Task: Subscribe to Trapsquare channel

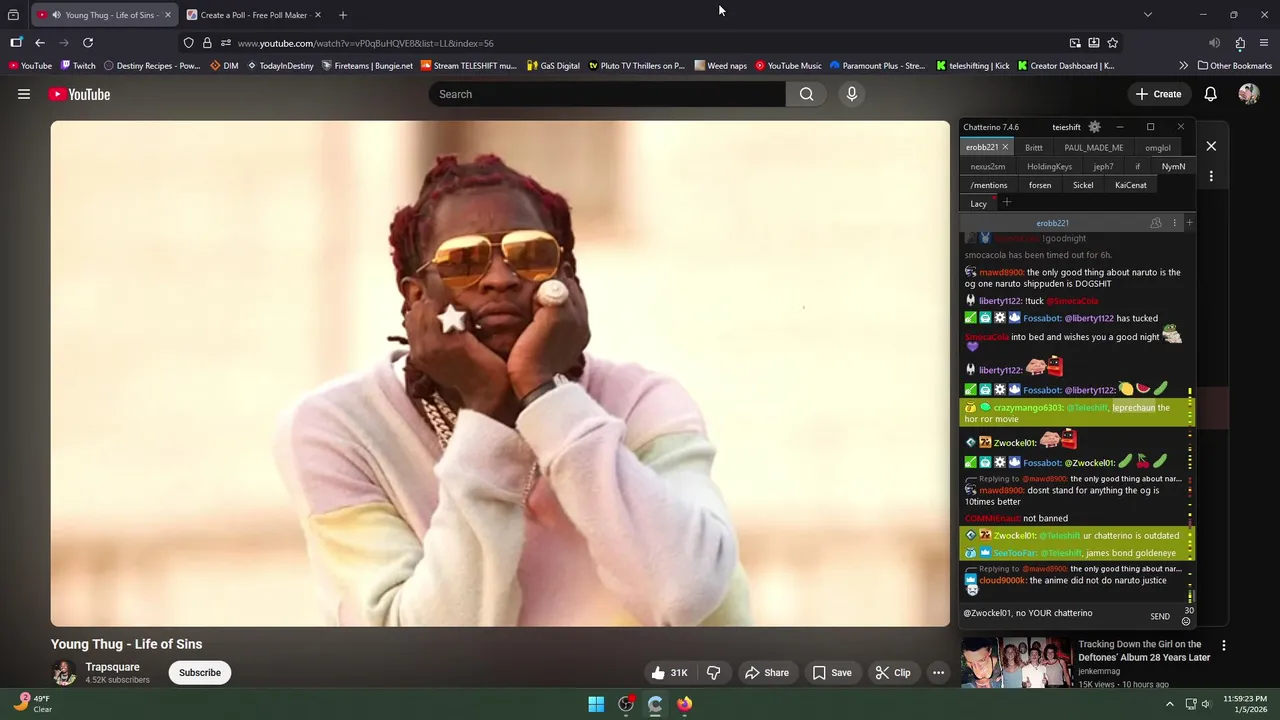Action: coord(200,673)
